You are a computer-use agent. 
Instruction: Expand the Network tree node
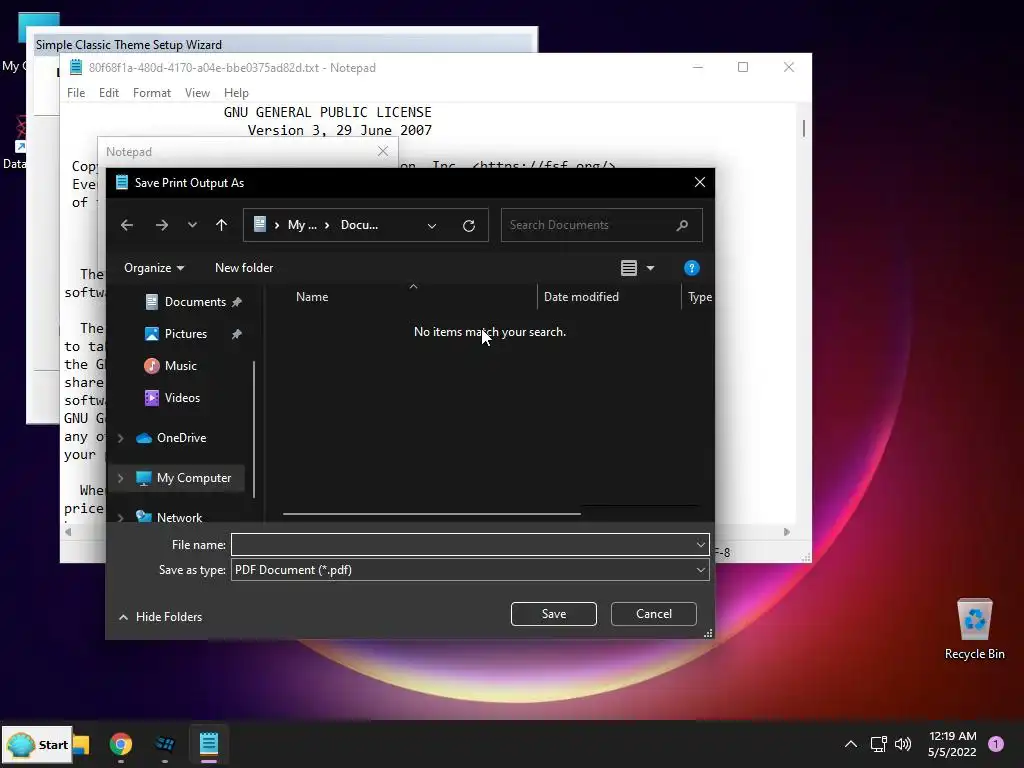pos(121,517)
